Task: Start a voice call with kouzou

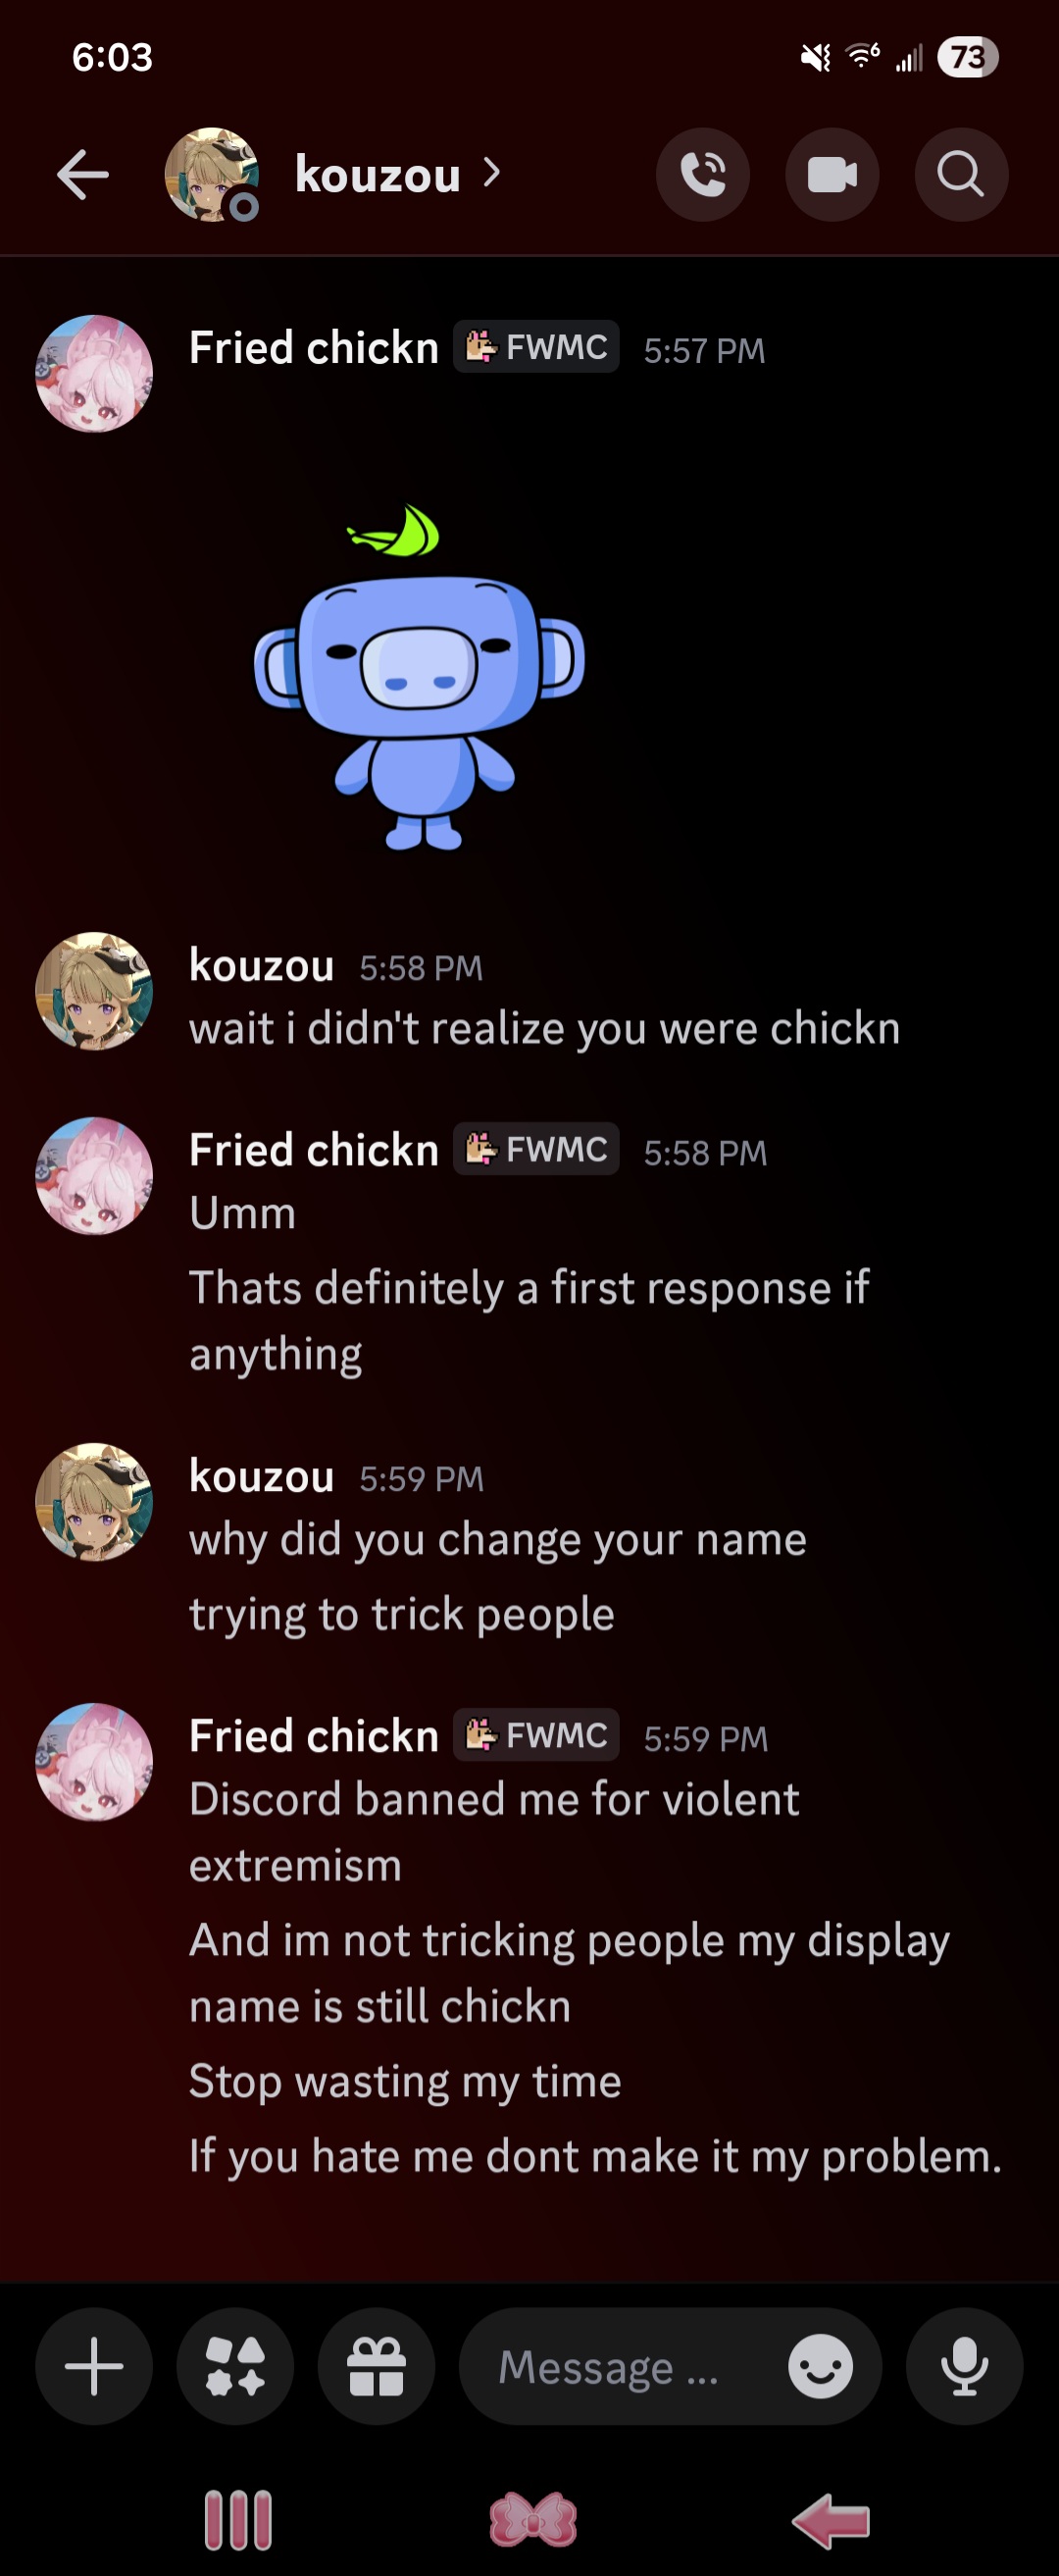Action: coord(703,175)
